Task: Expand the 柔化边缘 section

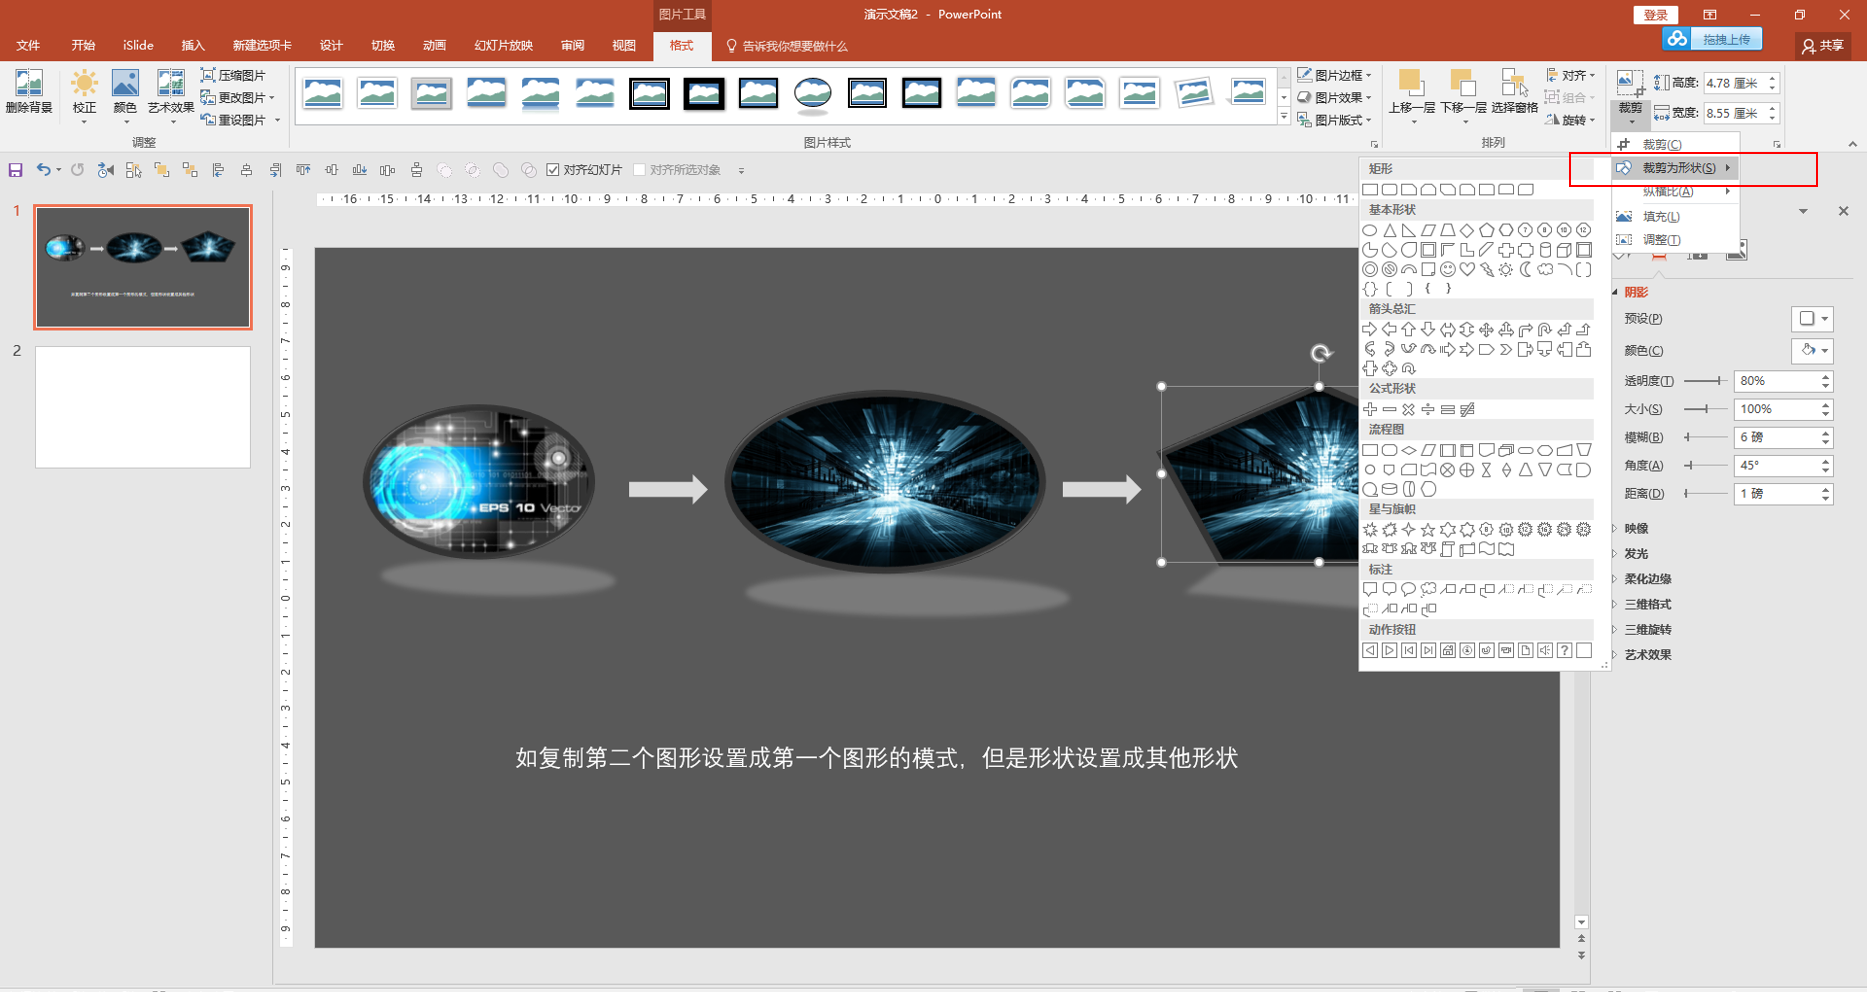Action: [1647, 579]
